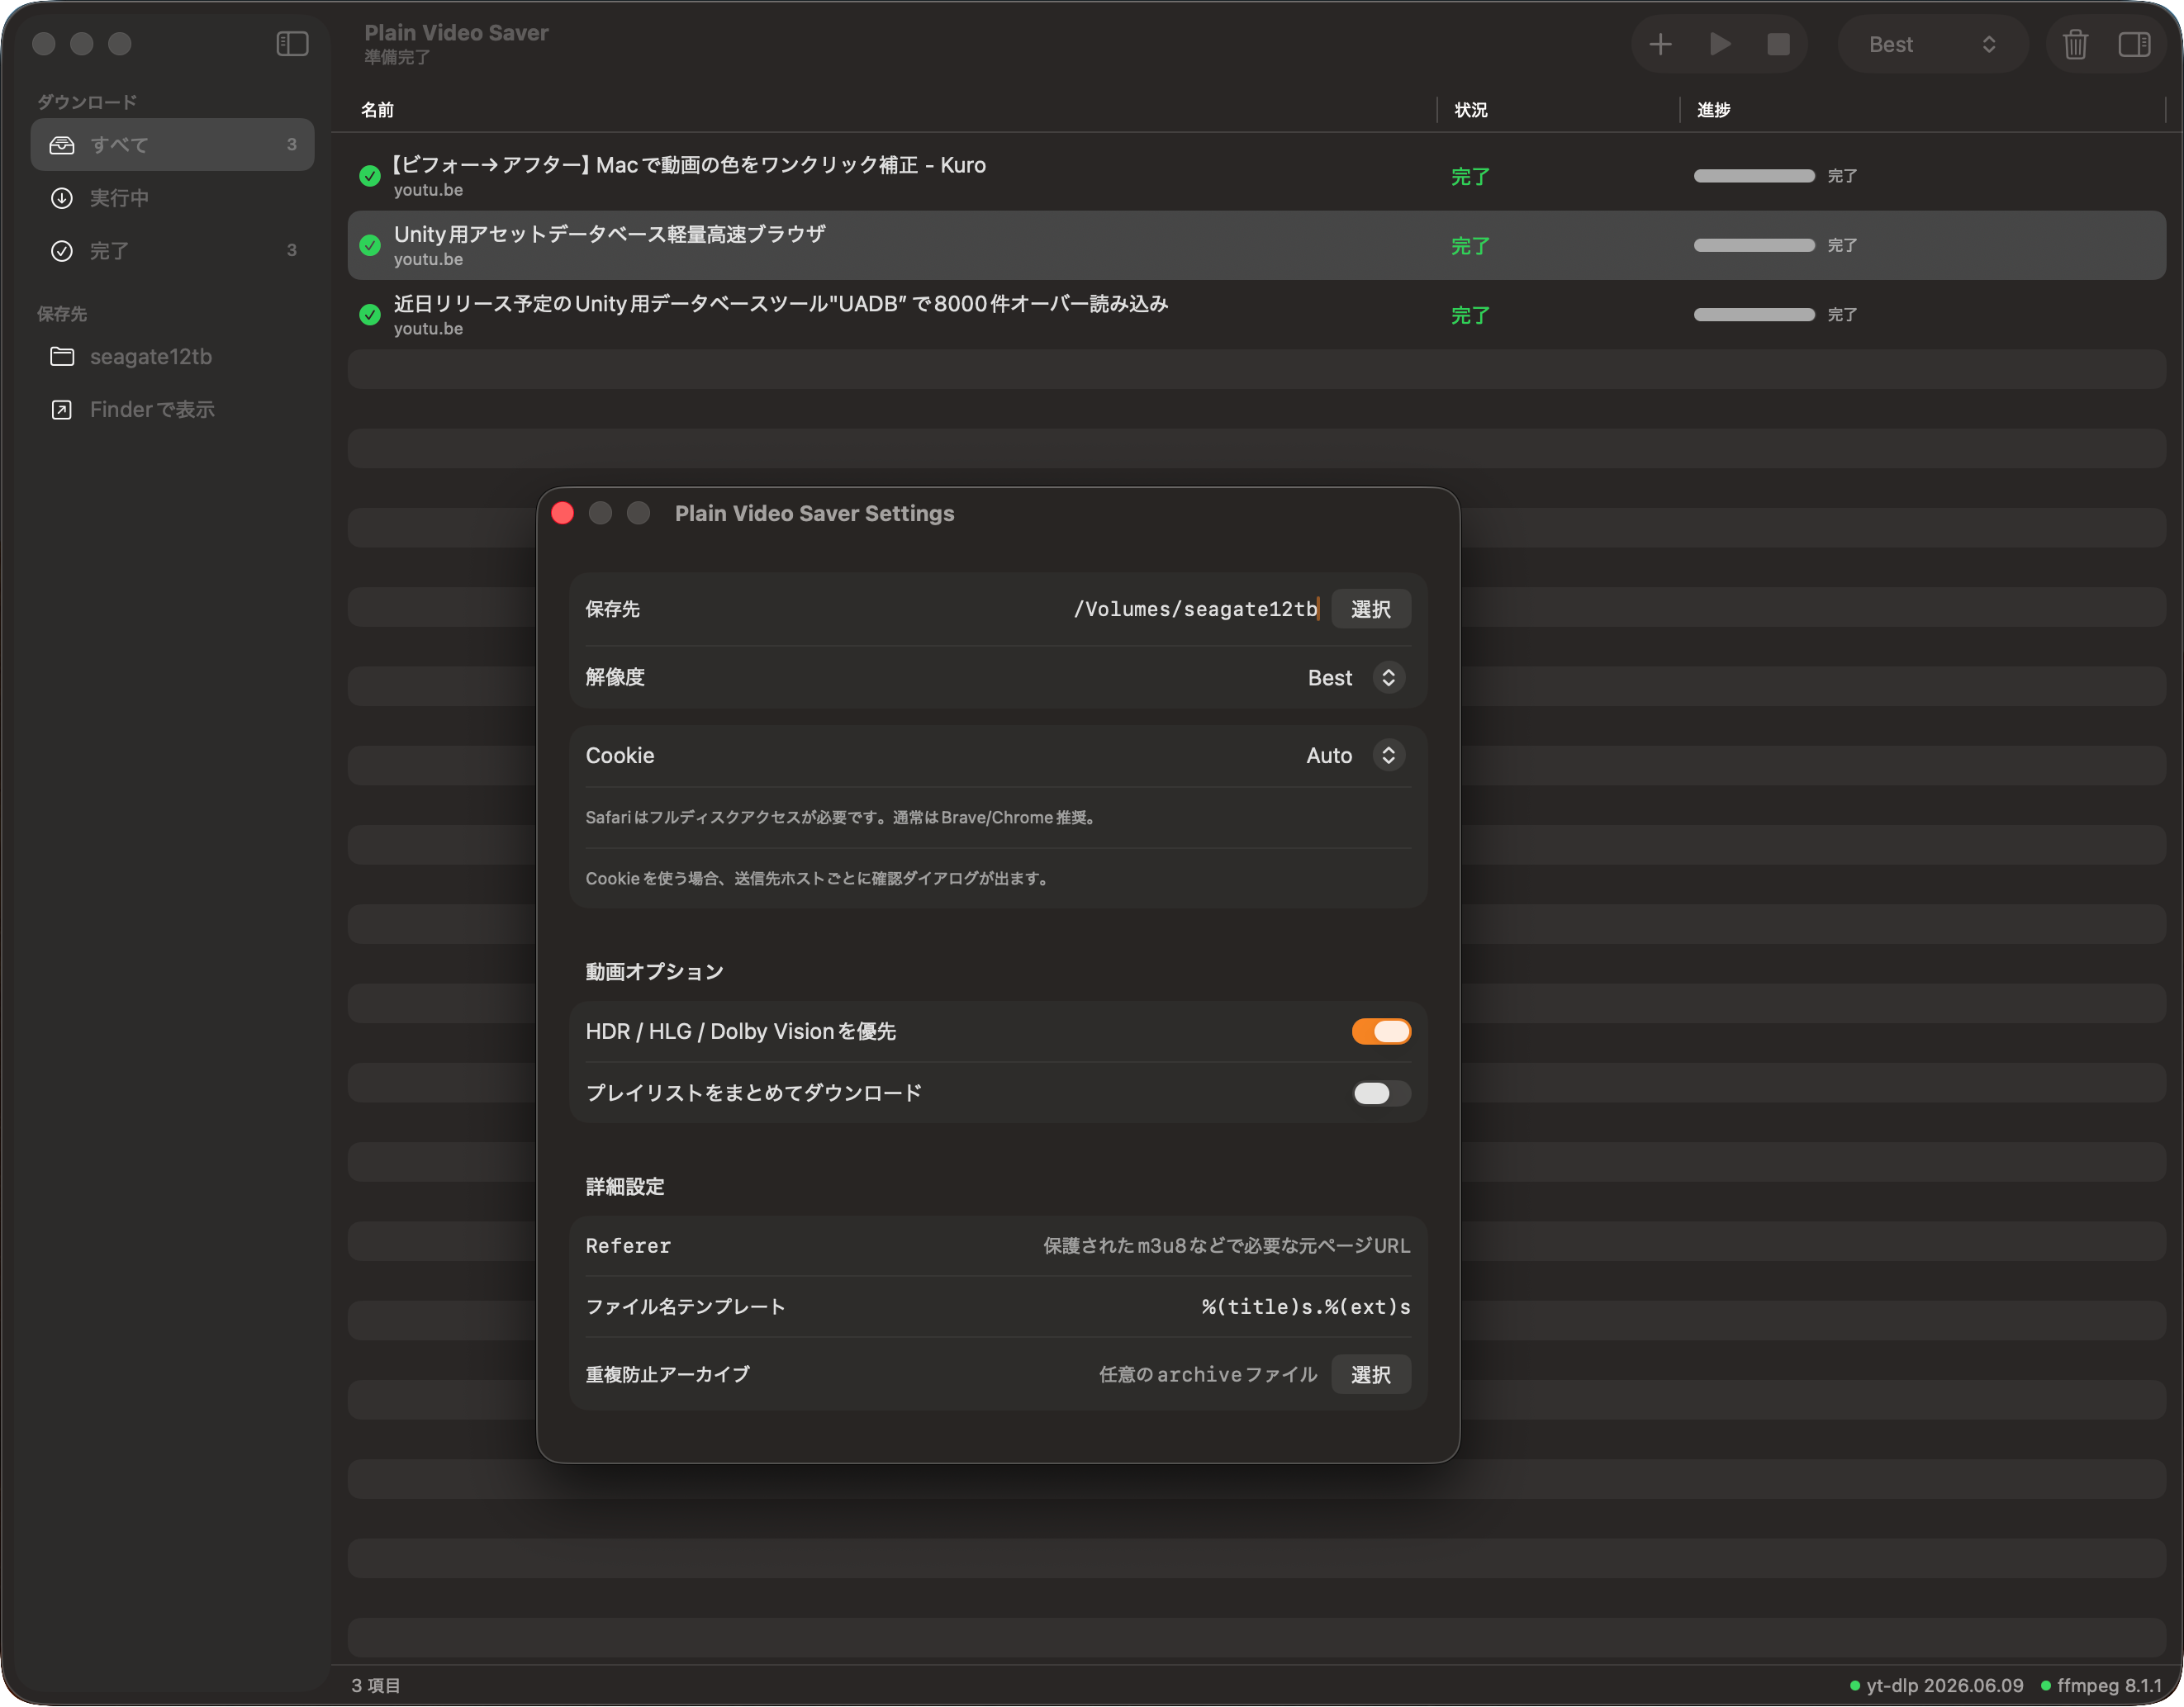Click 選択 button next to 保存先

click(x=1370, y=609)
